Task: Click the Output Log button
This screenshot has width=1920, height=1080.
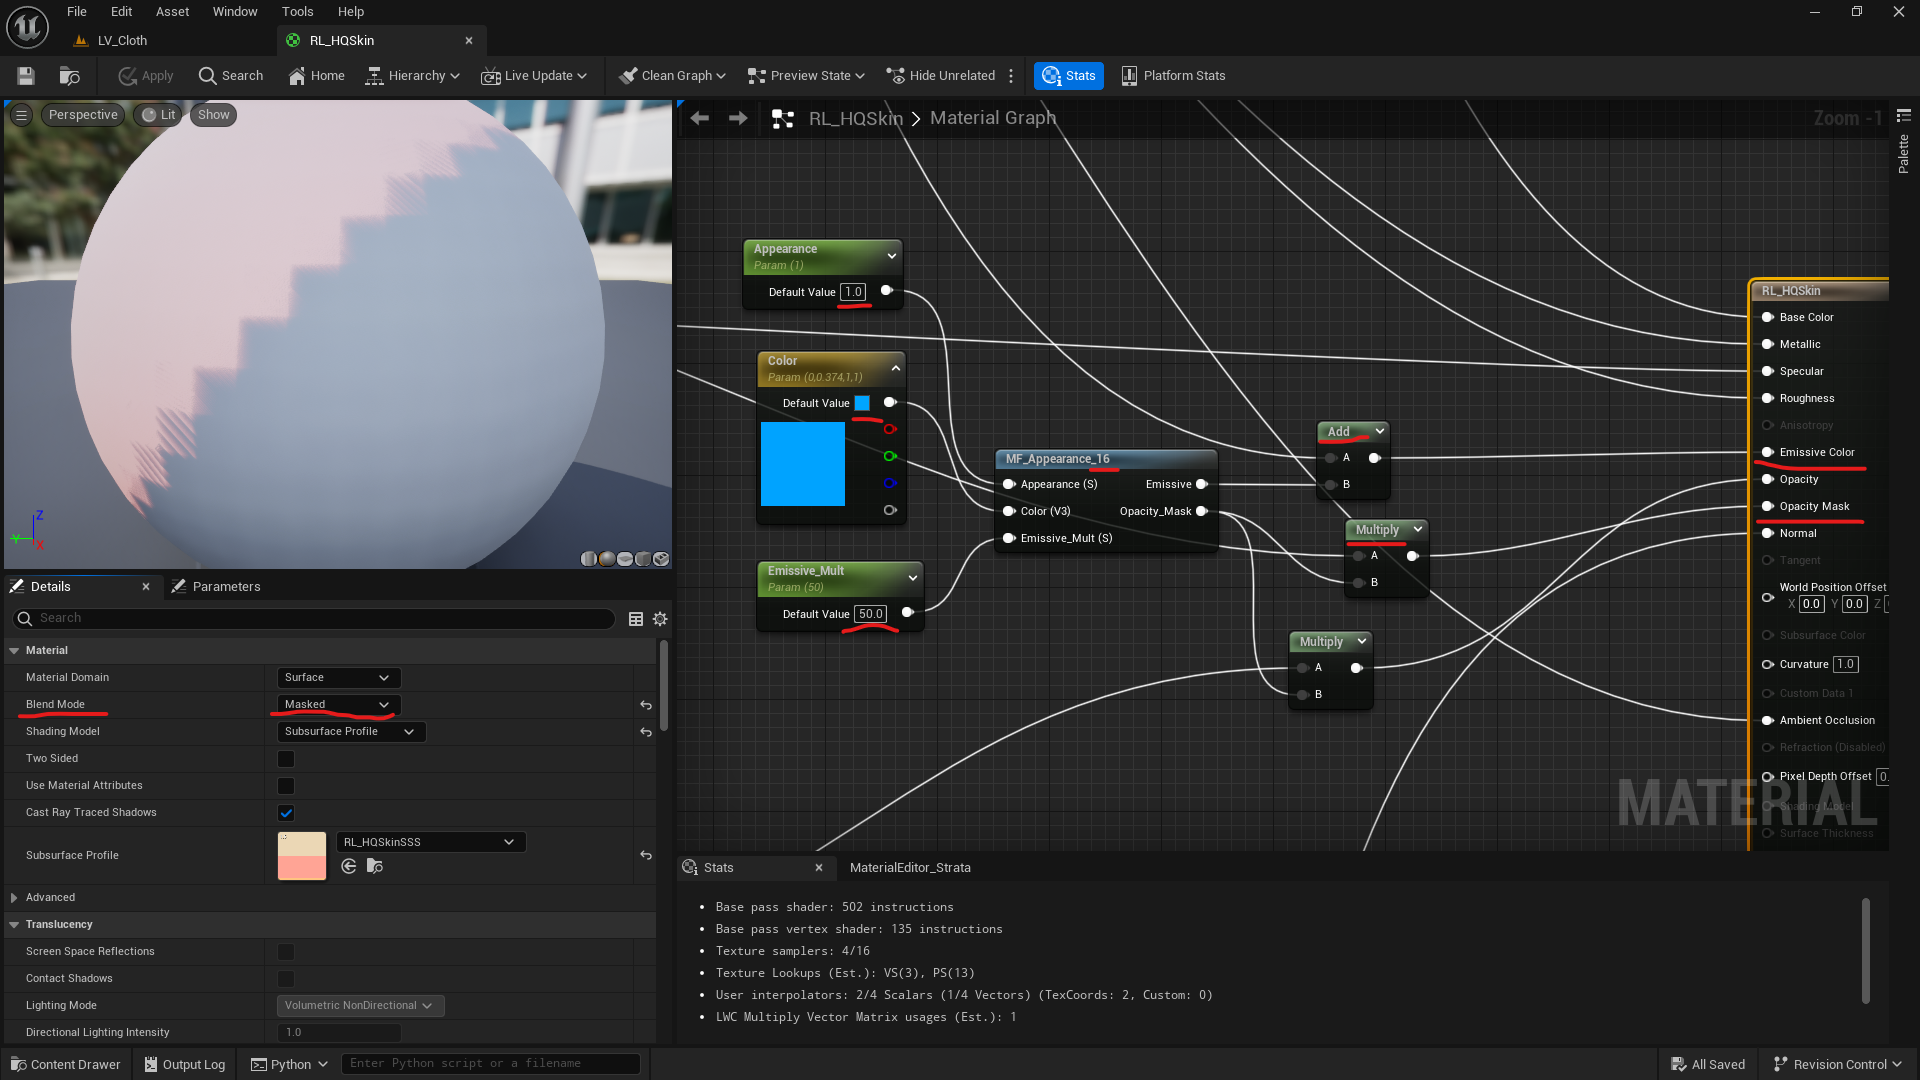Action: point(185,1064)
